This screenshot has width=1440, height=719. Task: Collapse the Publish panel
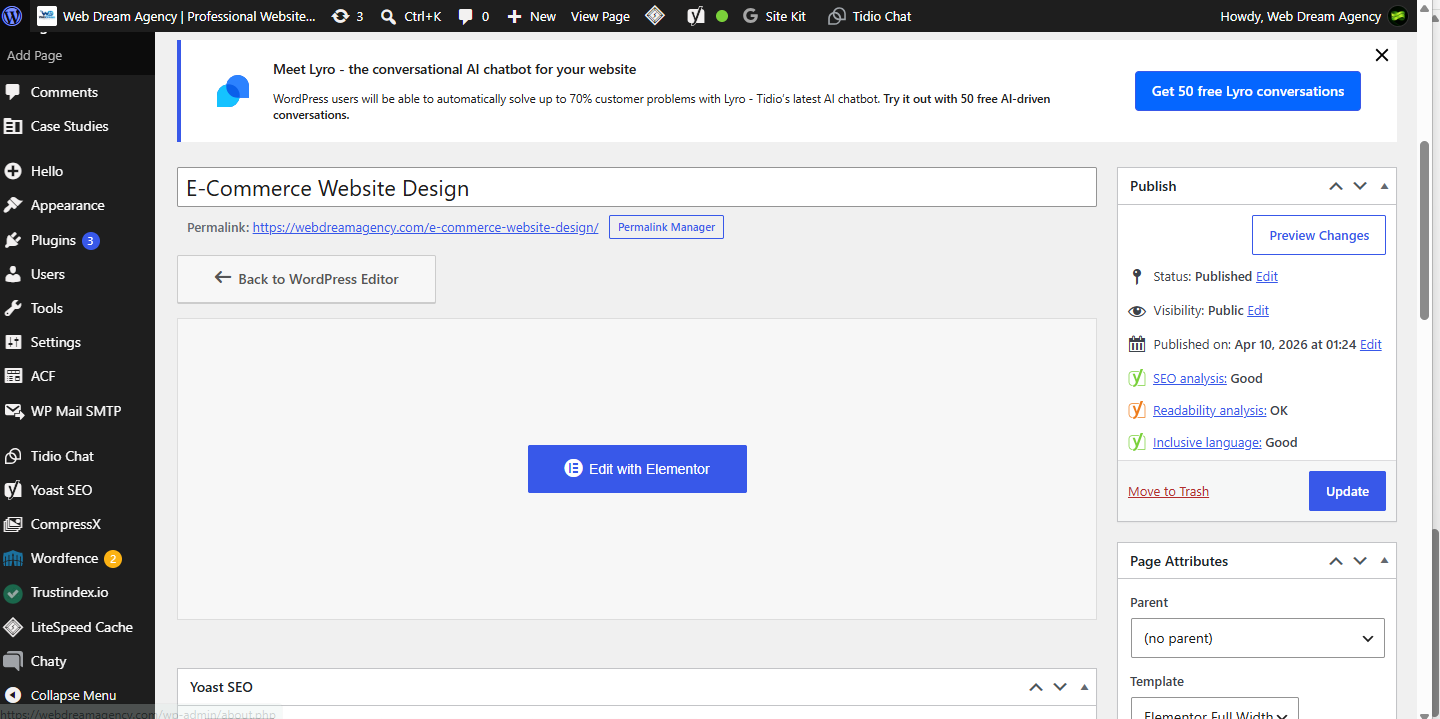(x=1384, y=186)
